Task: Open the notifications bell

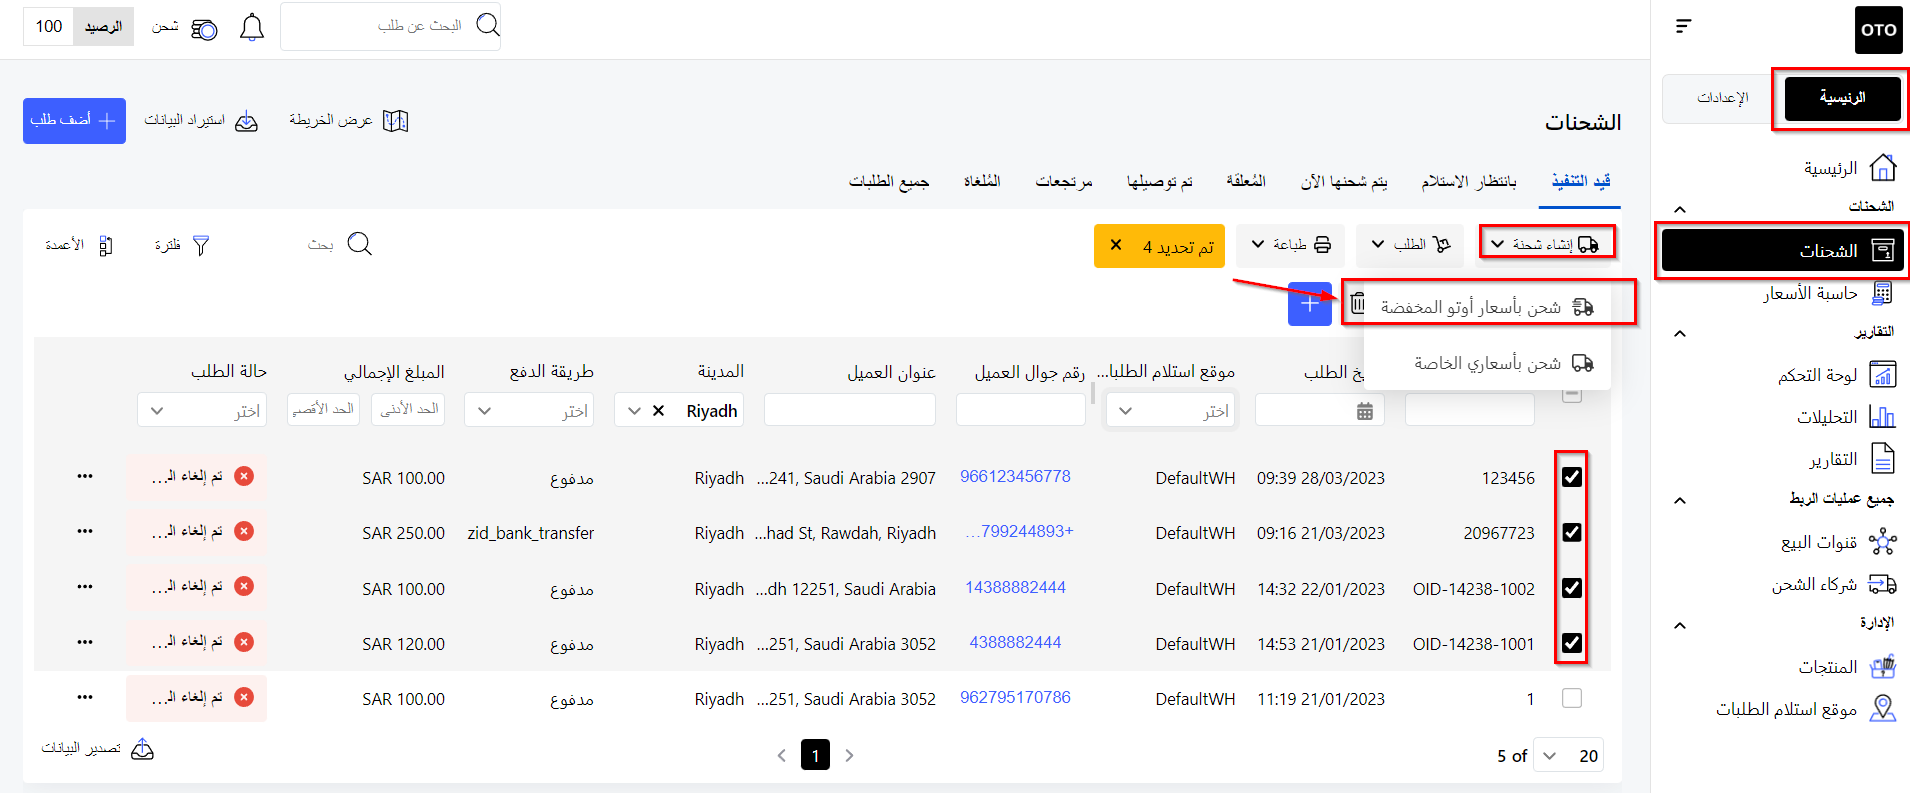Action: [x=252, y=27]
